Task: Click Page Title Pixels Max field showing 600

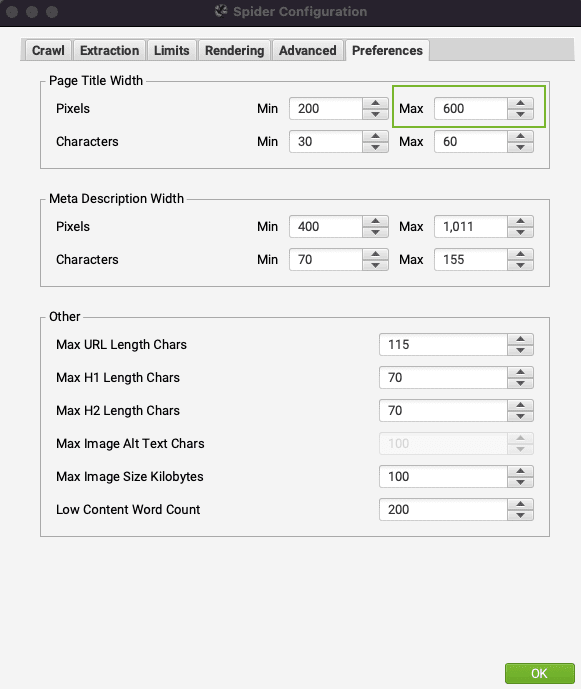Action: (471, 109)
